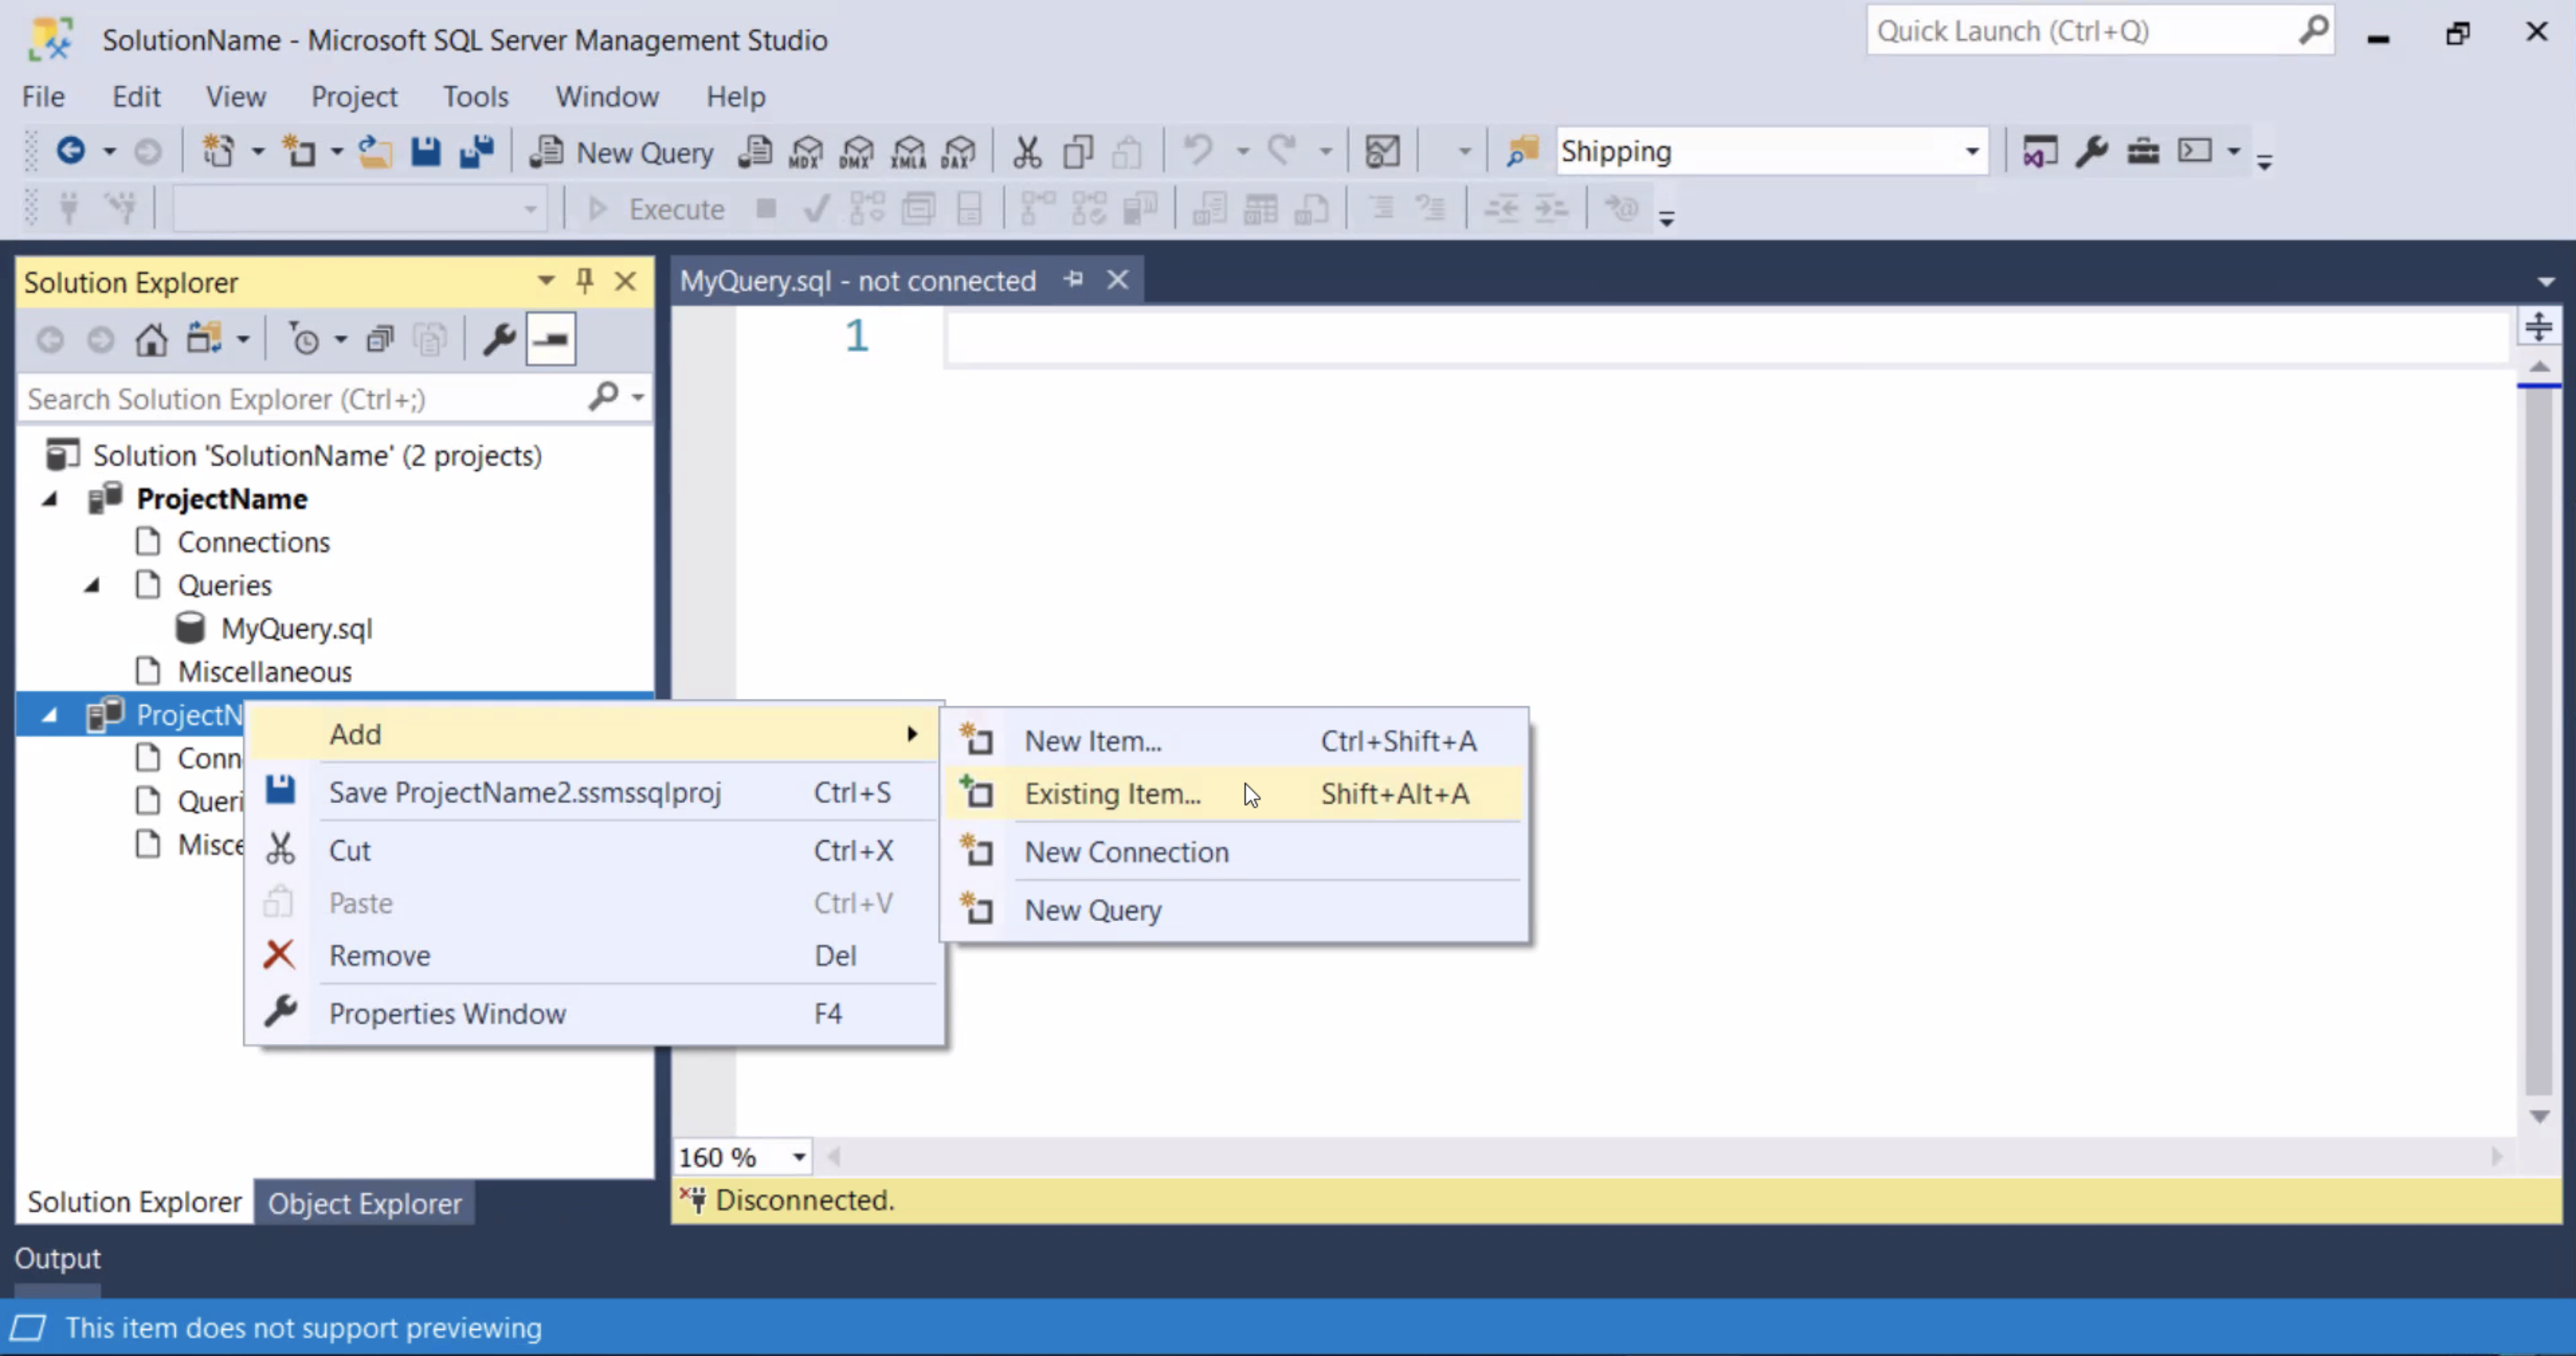
Task: Click the Execute button
Action: (655, 209)
